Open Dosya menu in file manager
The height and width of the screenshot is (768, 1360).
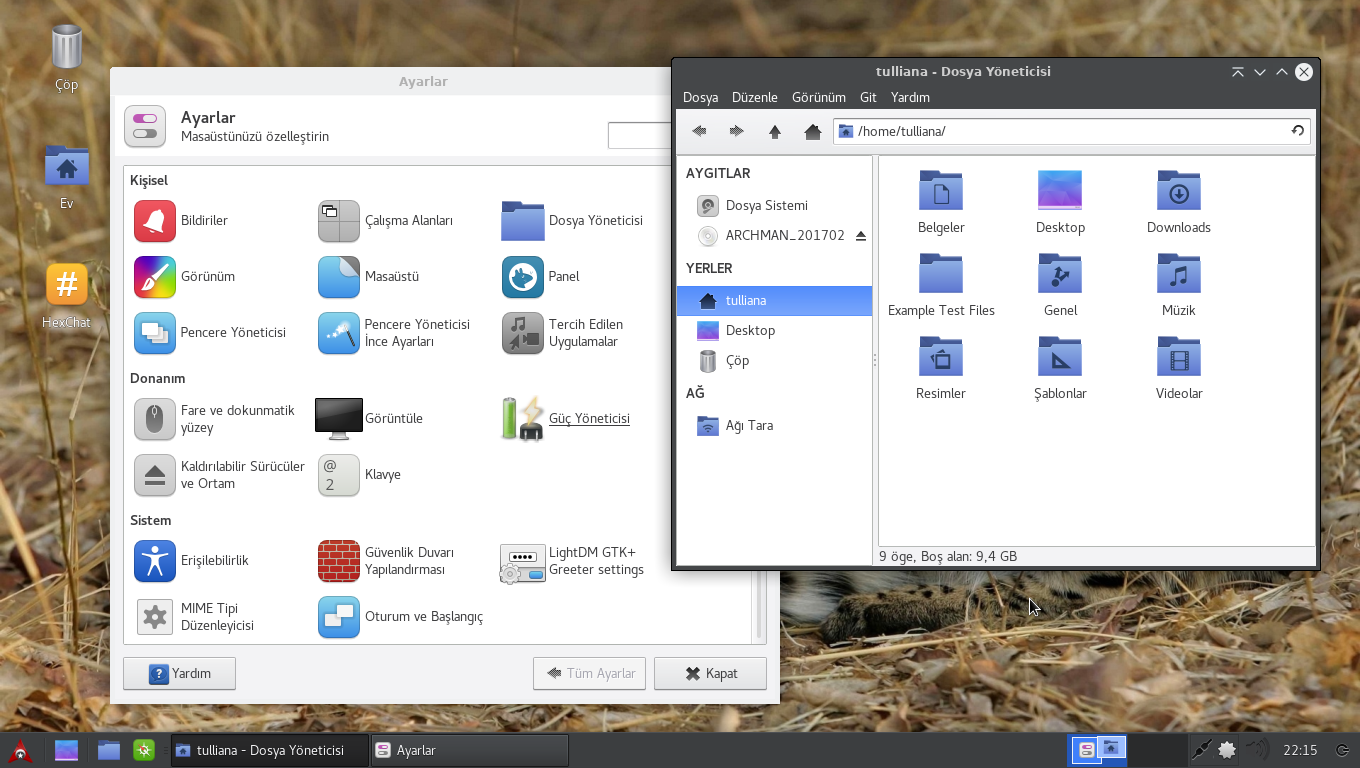[x=701, y=97]
